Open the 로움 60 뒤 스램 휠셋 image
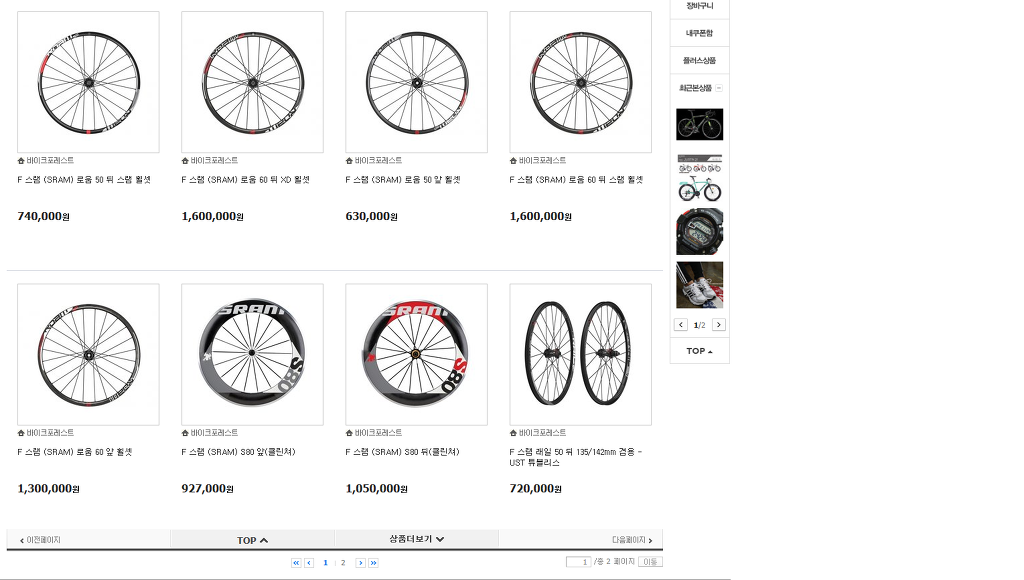This screenshot has height=580, width=1024. (581, 82)
